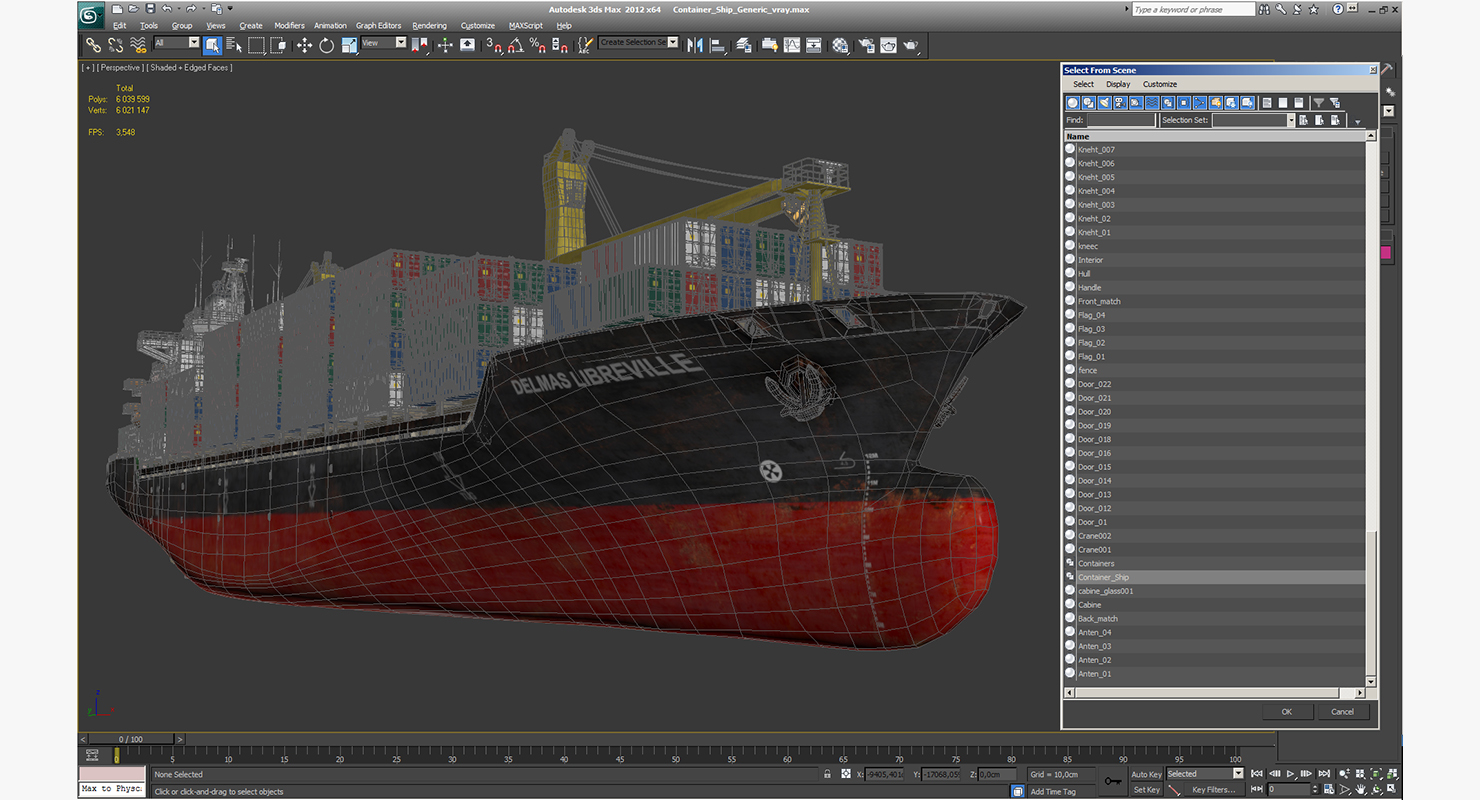This screenshot has height=800, width=1480.
Task: Click the Align tool icon
Action: 718,45
